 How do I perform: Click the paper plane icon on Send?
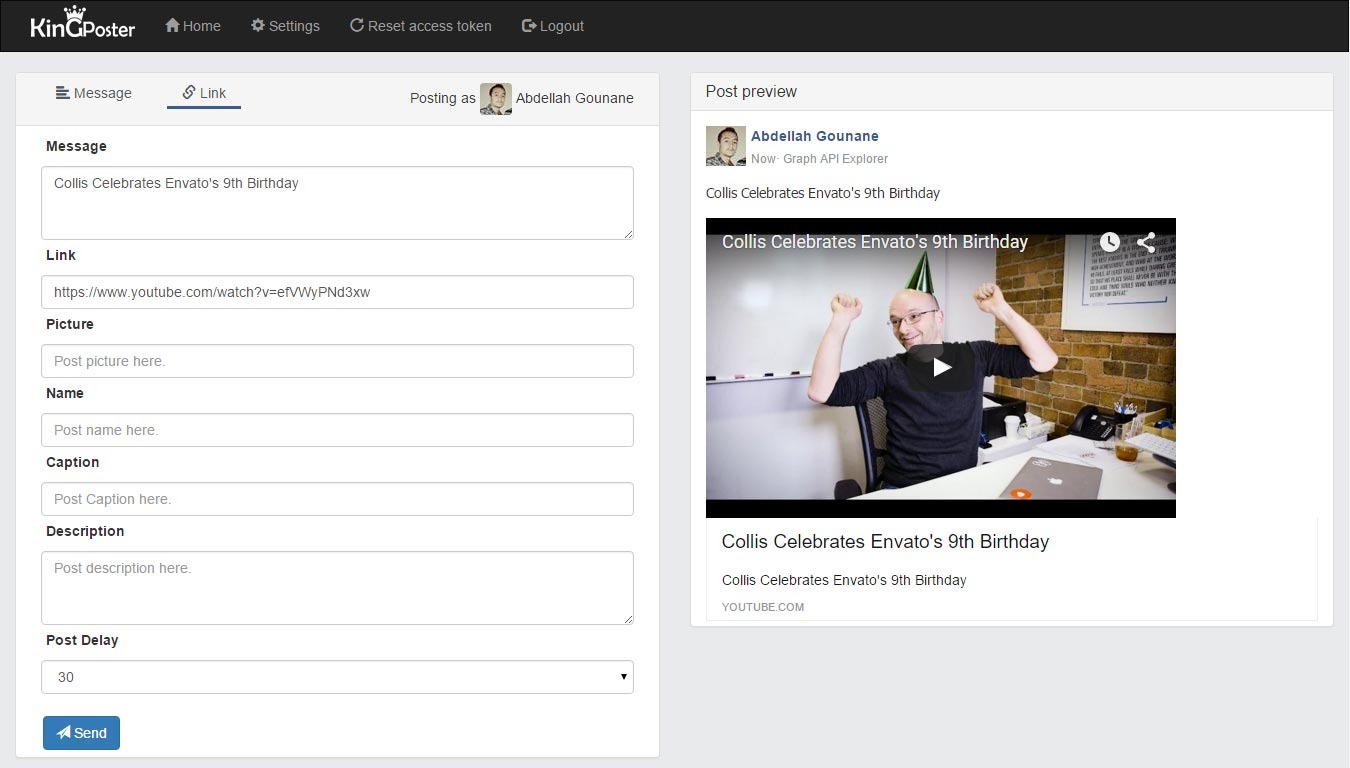[64, 733]
